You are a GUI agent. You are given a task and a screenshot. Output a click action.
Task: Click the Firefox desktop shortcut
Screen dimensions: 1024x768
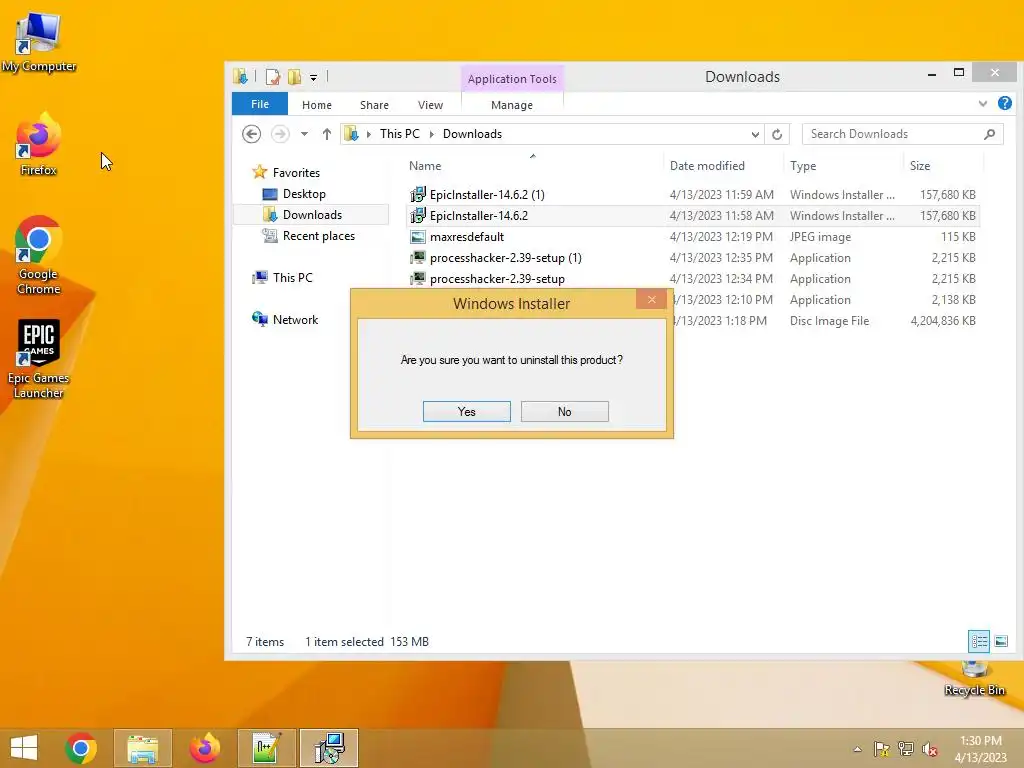(x=39, y=144)
